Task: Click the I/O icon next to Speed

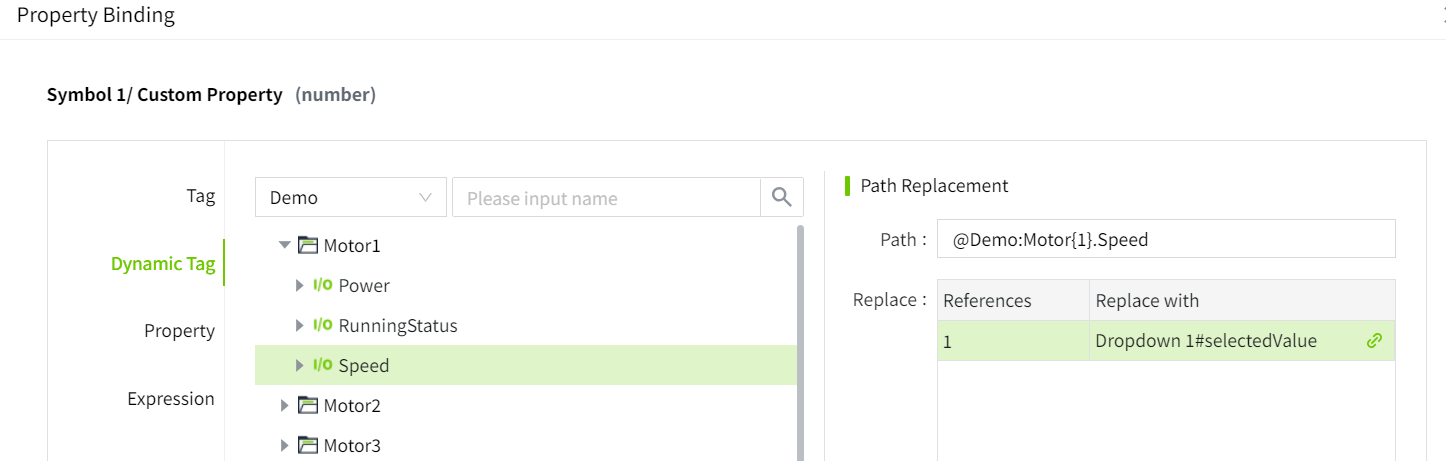Action: pyautogui.click(x=323, y=366)
